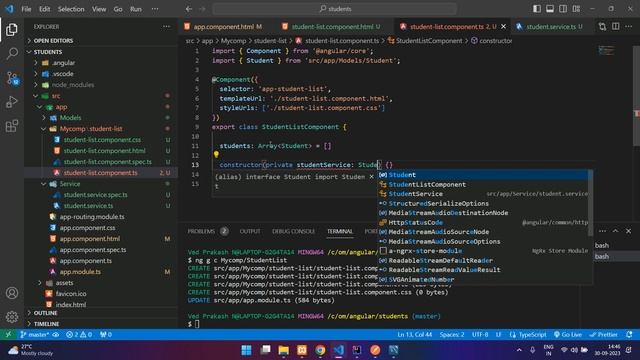
Task: Toggle the bottom panel layout icon
Action: click(x=550, y=9)
